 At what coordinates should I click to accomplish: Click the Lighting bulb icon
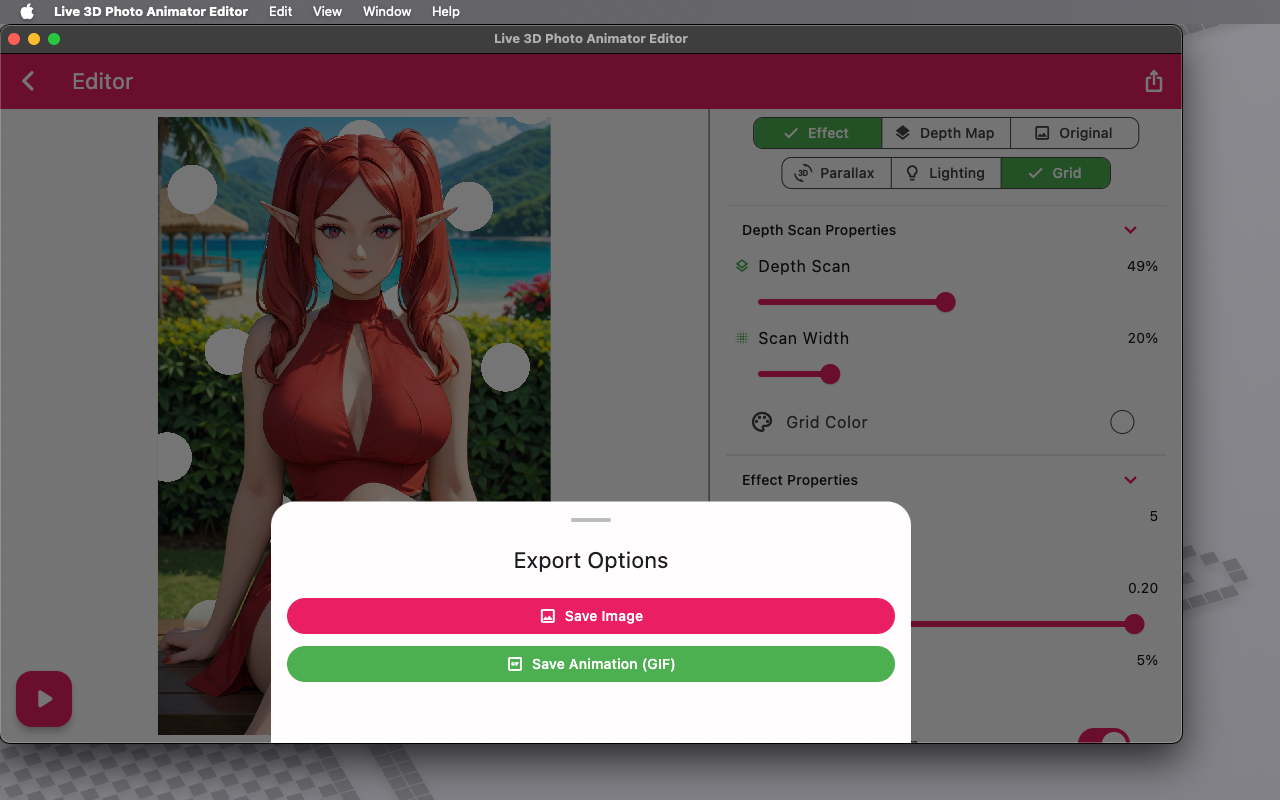(912, 173)
